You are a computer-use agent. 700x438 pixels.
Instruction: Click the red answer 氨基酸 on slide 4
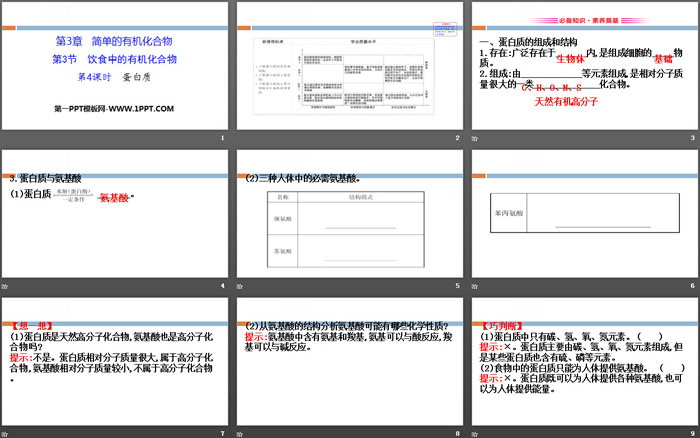tap(114, 198)
